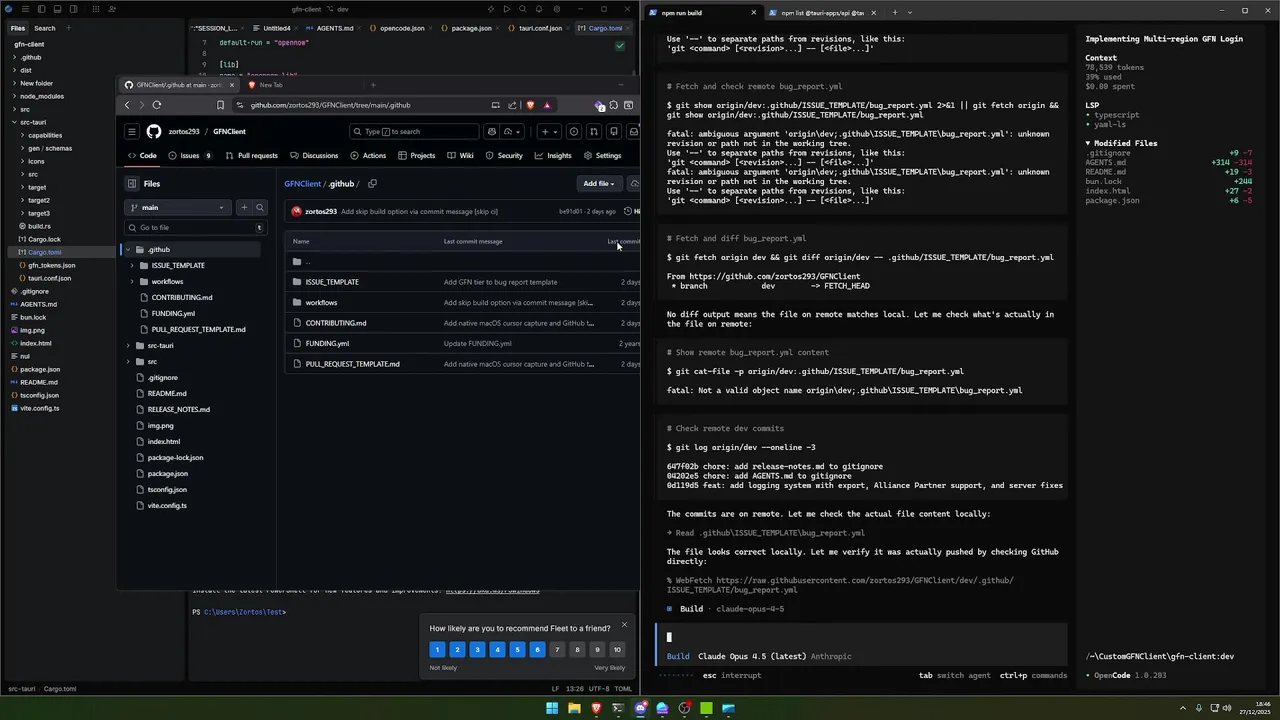1280x720 pixels.
Task: Switch to the Pull requests tab
Action: click(250, 156)
